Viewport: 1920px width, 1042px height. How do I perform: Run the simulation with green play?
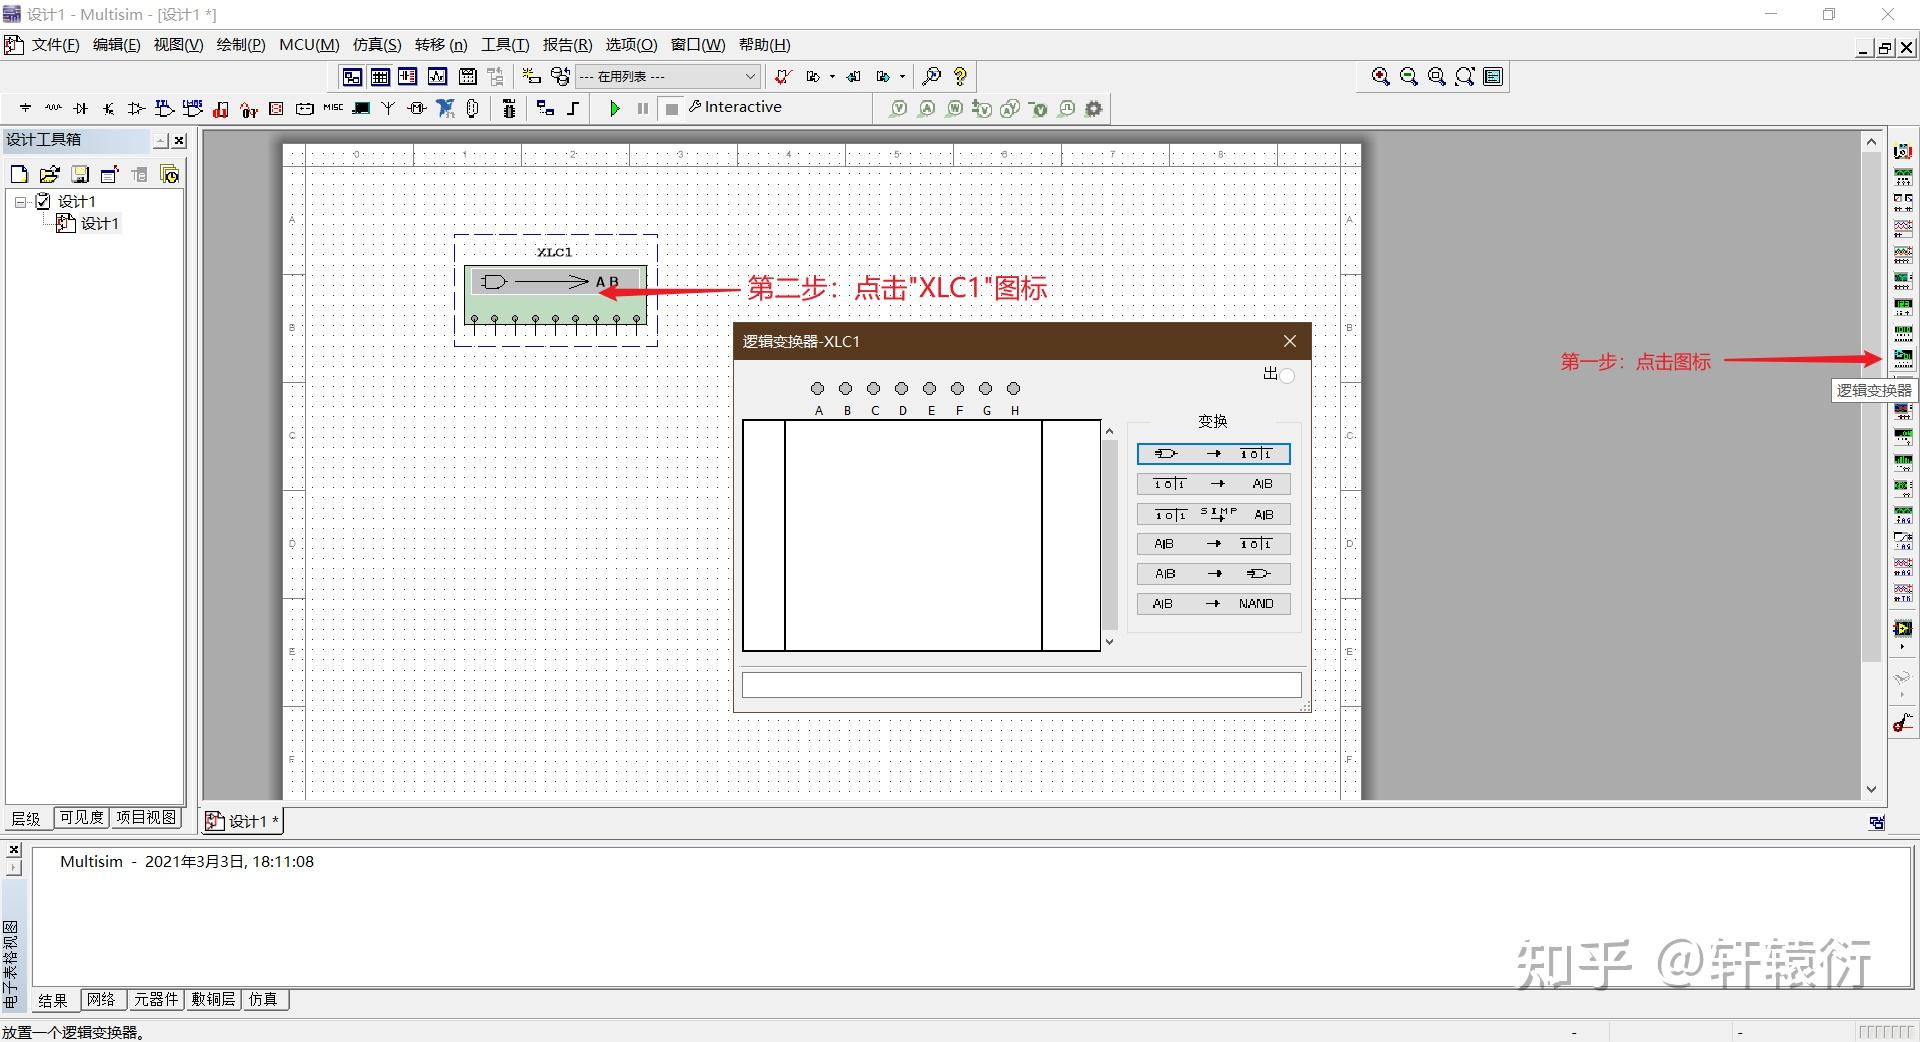click(x=615, y=108)
